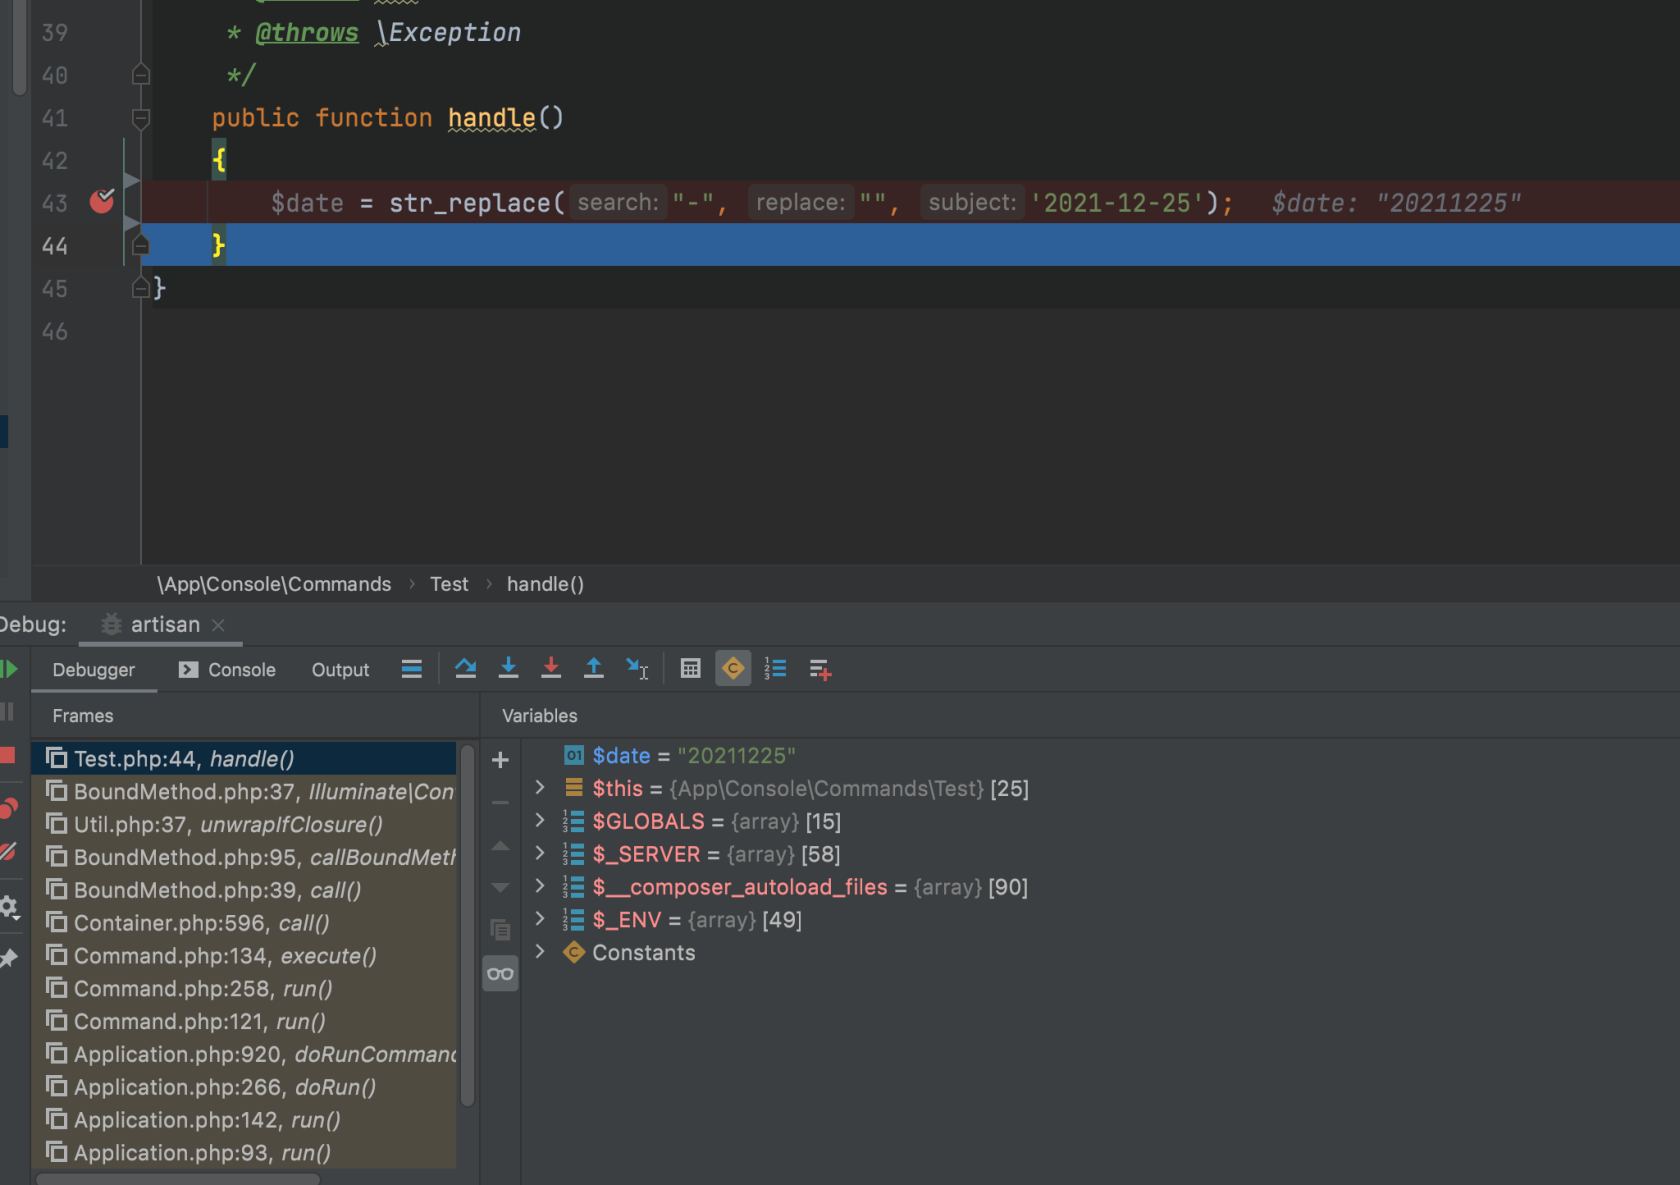Viewport: 1680px width, 1185px height.
Task: Switch to the Console tab
Action: pos(227,670)
